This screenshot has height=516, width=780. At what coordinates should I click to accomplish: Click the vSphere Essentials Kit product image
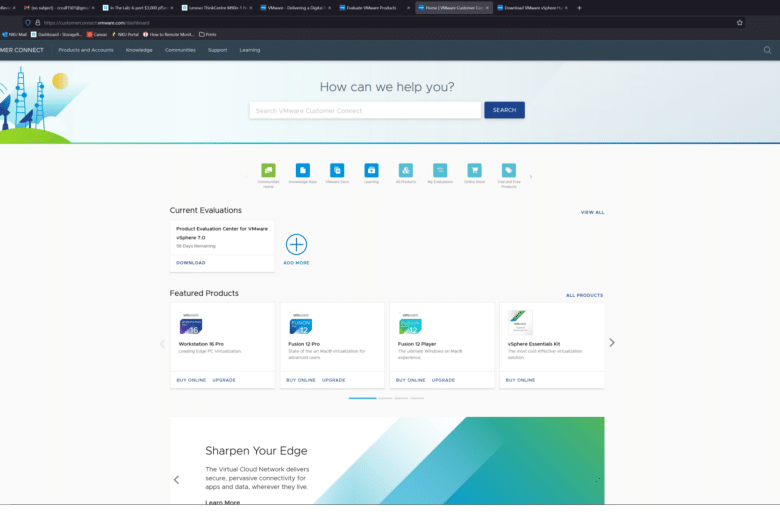click(x=520, y=322)
